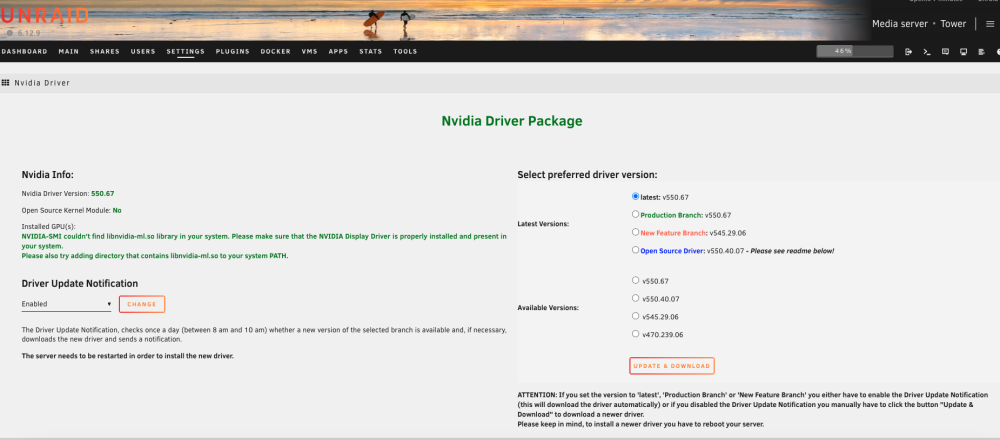Open the Dashboard tab
This screenshot has height=440, width=1000.
[x=24, y=52]
